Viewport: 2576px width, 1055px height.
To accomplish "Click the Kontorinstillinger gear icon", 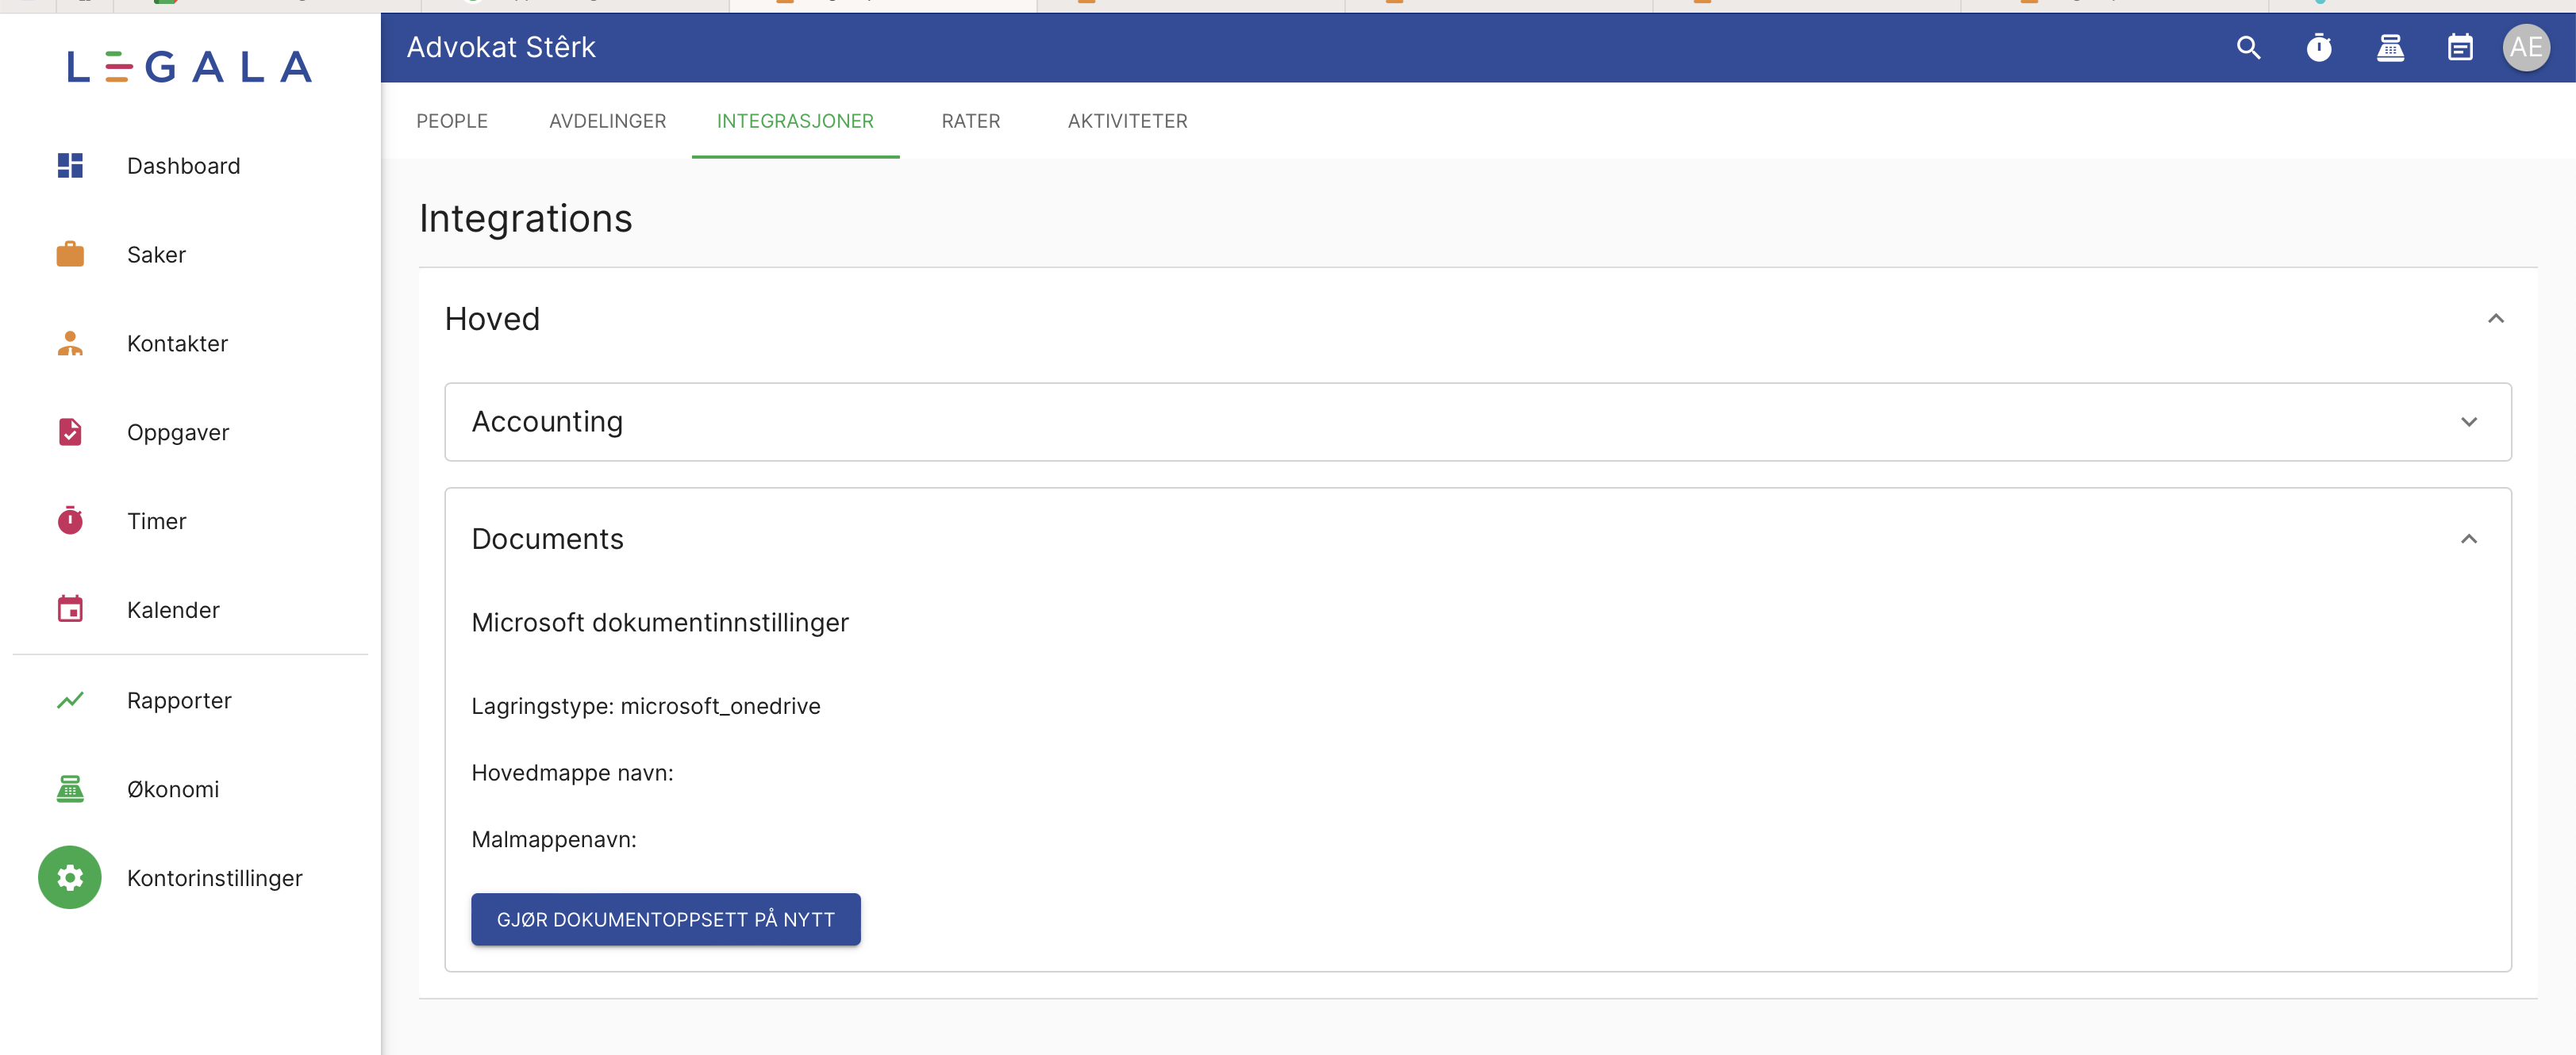I will click(70, 877).
